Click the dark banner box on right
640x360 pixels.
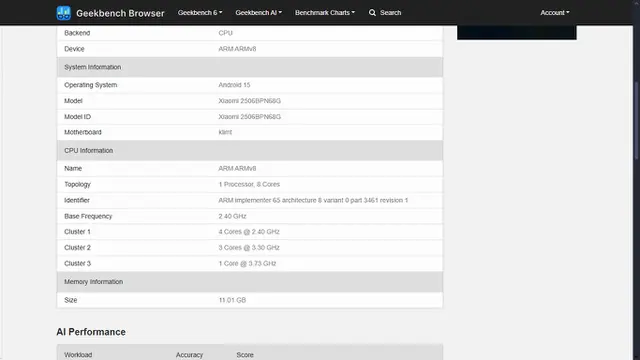tap(517, 32)
